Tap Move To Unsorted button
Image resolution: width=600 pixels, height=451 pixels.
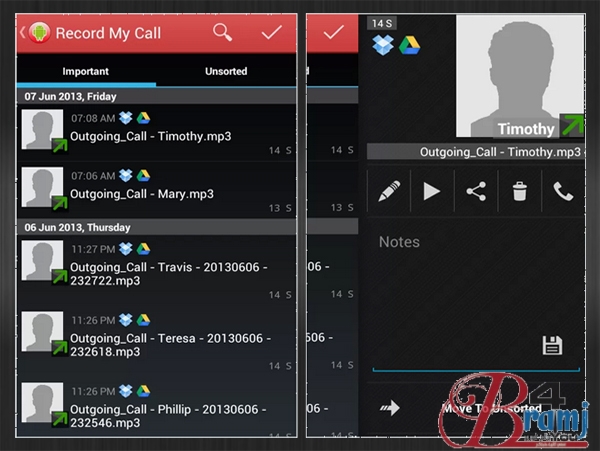click(x=476, y=408)
